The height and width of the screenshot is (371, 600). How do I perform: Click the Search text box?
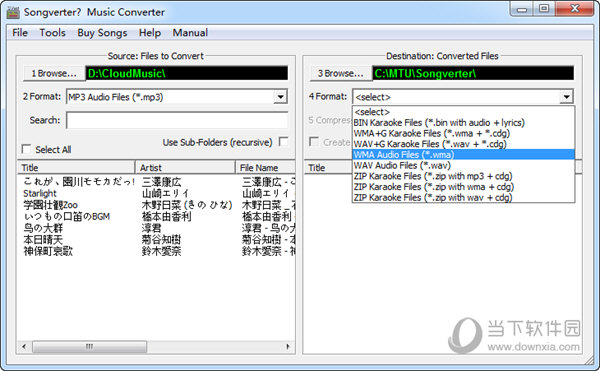coord(177,120)
